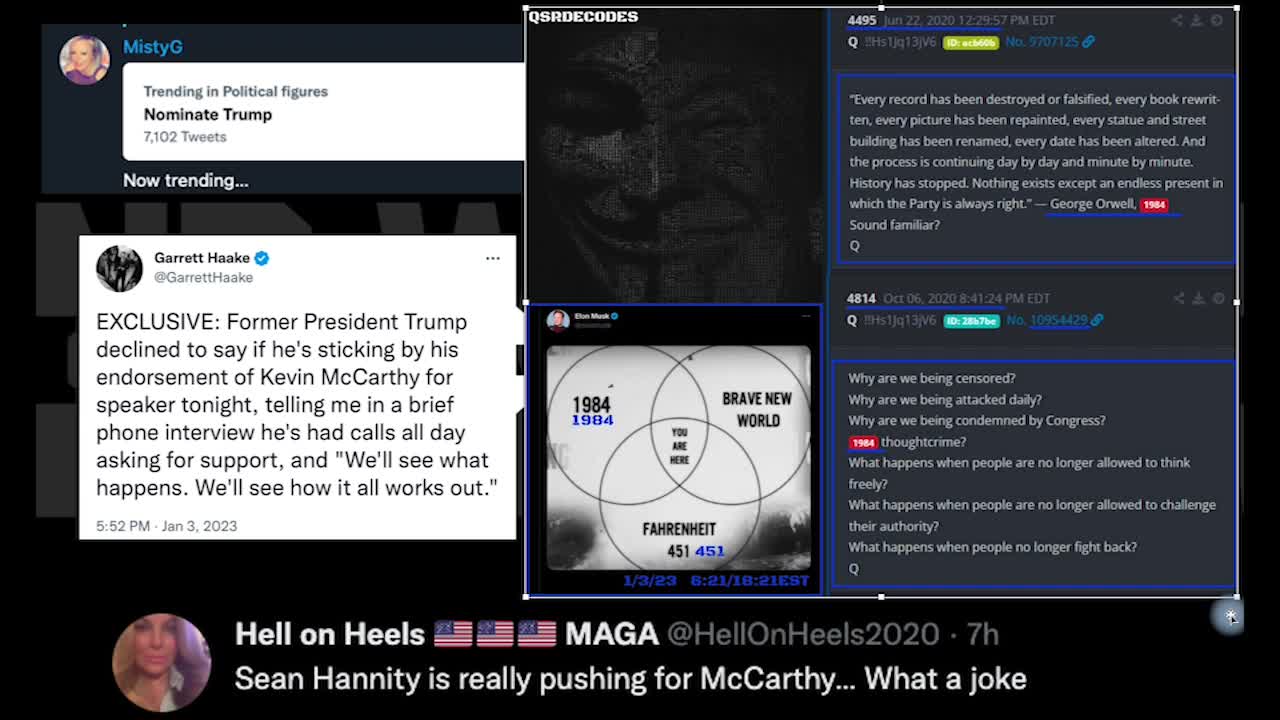Click the download icon on post 4814
Viewport: 1280px width, 720px height.
(1198, 298)
